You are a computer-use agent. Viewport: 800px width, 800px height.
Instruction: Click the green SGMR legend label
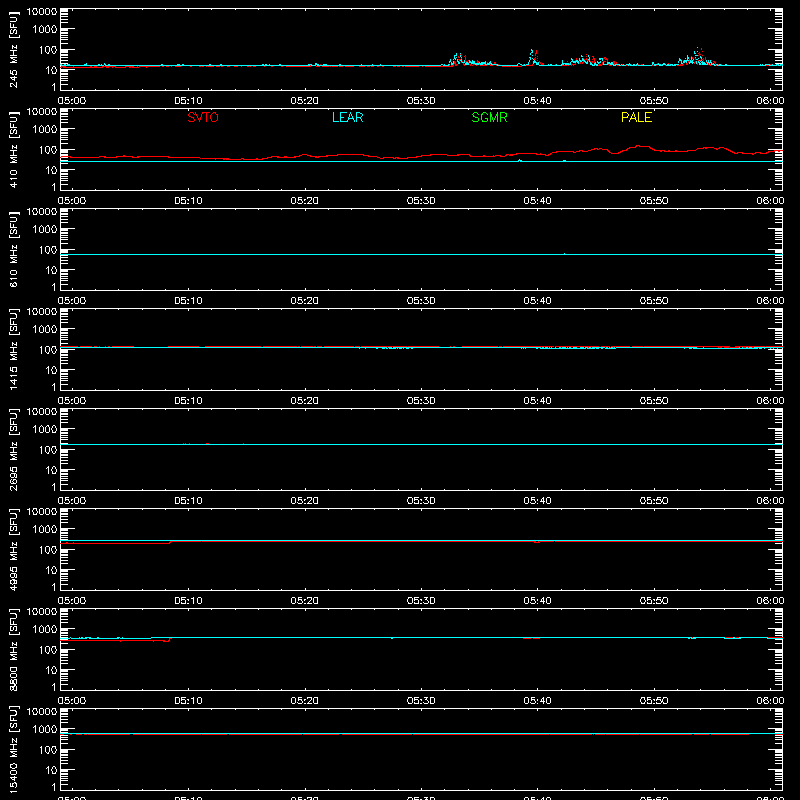[x=489, y=117]
